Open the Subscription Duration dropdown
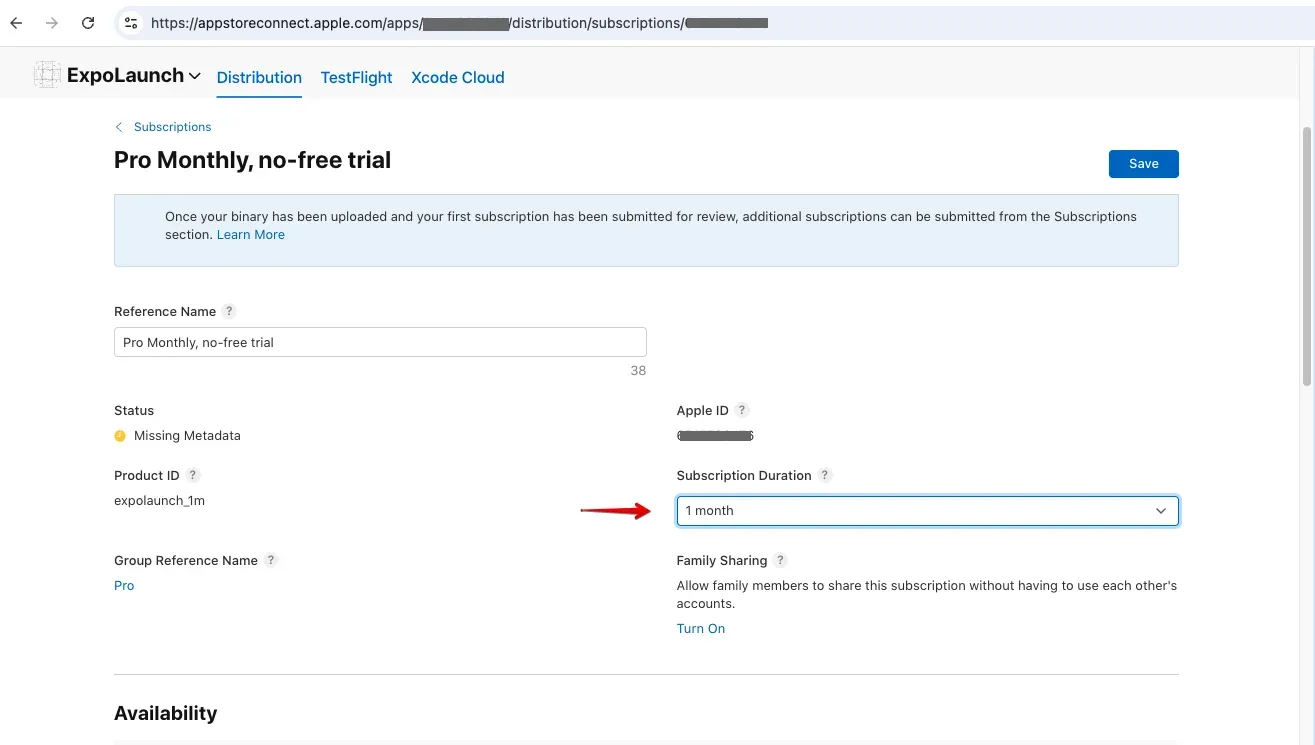This screenshot has width=1315, height=745. (x=927, y=511)
